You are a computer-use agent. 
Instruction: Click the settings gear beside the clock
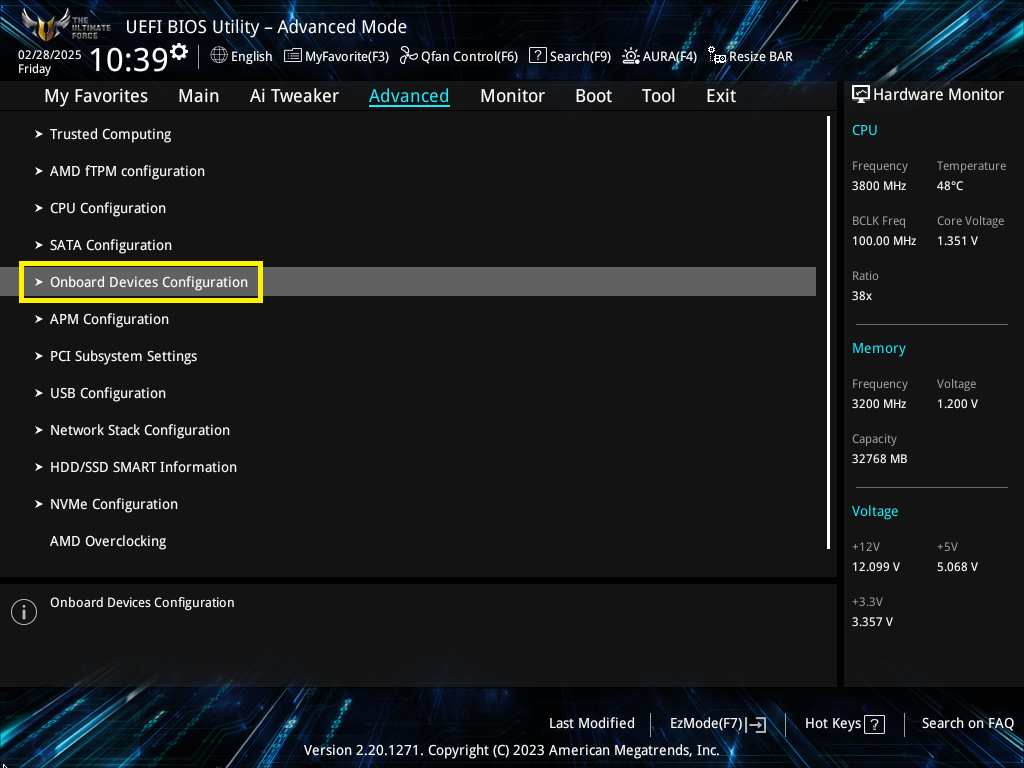(x=179, y=52)
